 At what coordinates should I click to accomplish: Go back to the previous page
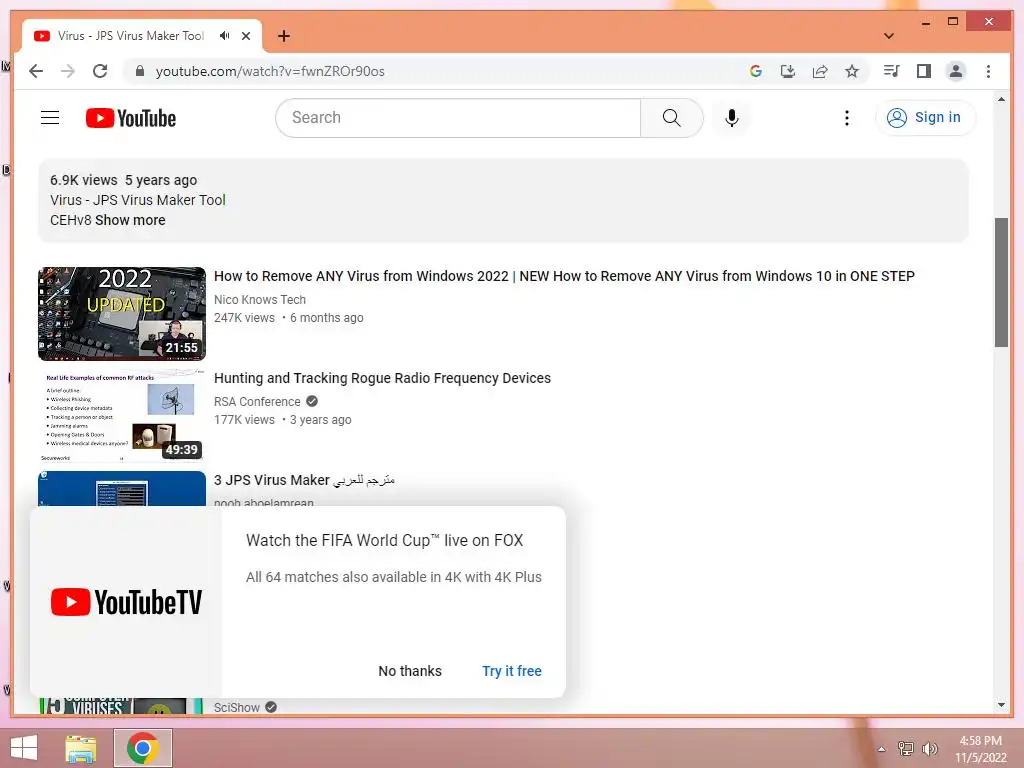coord(36,71)
